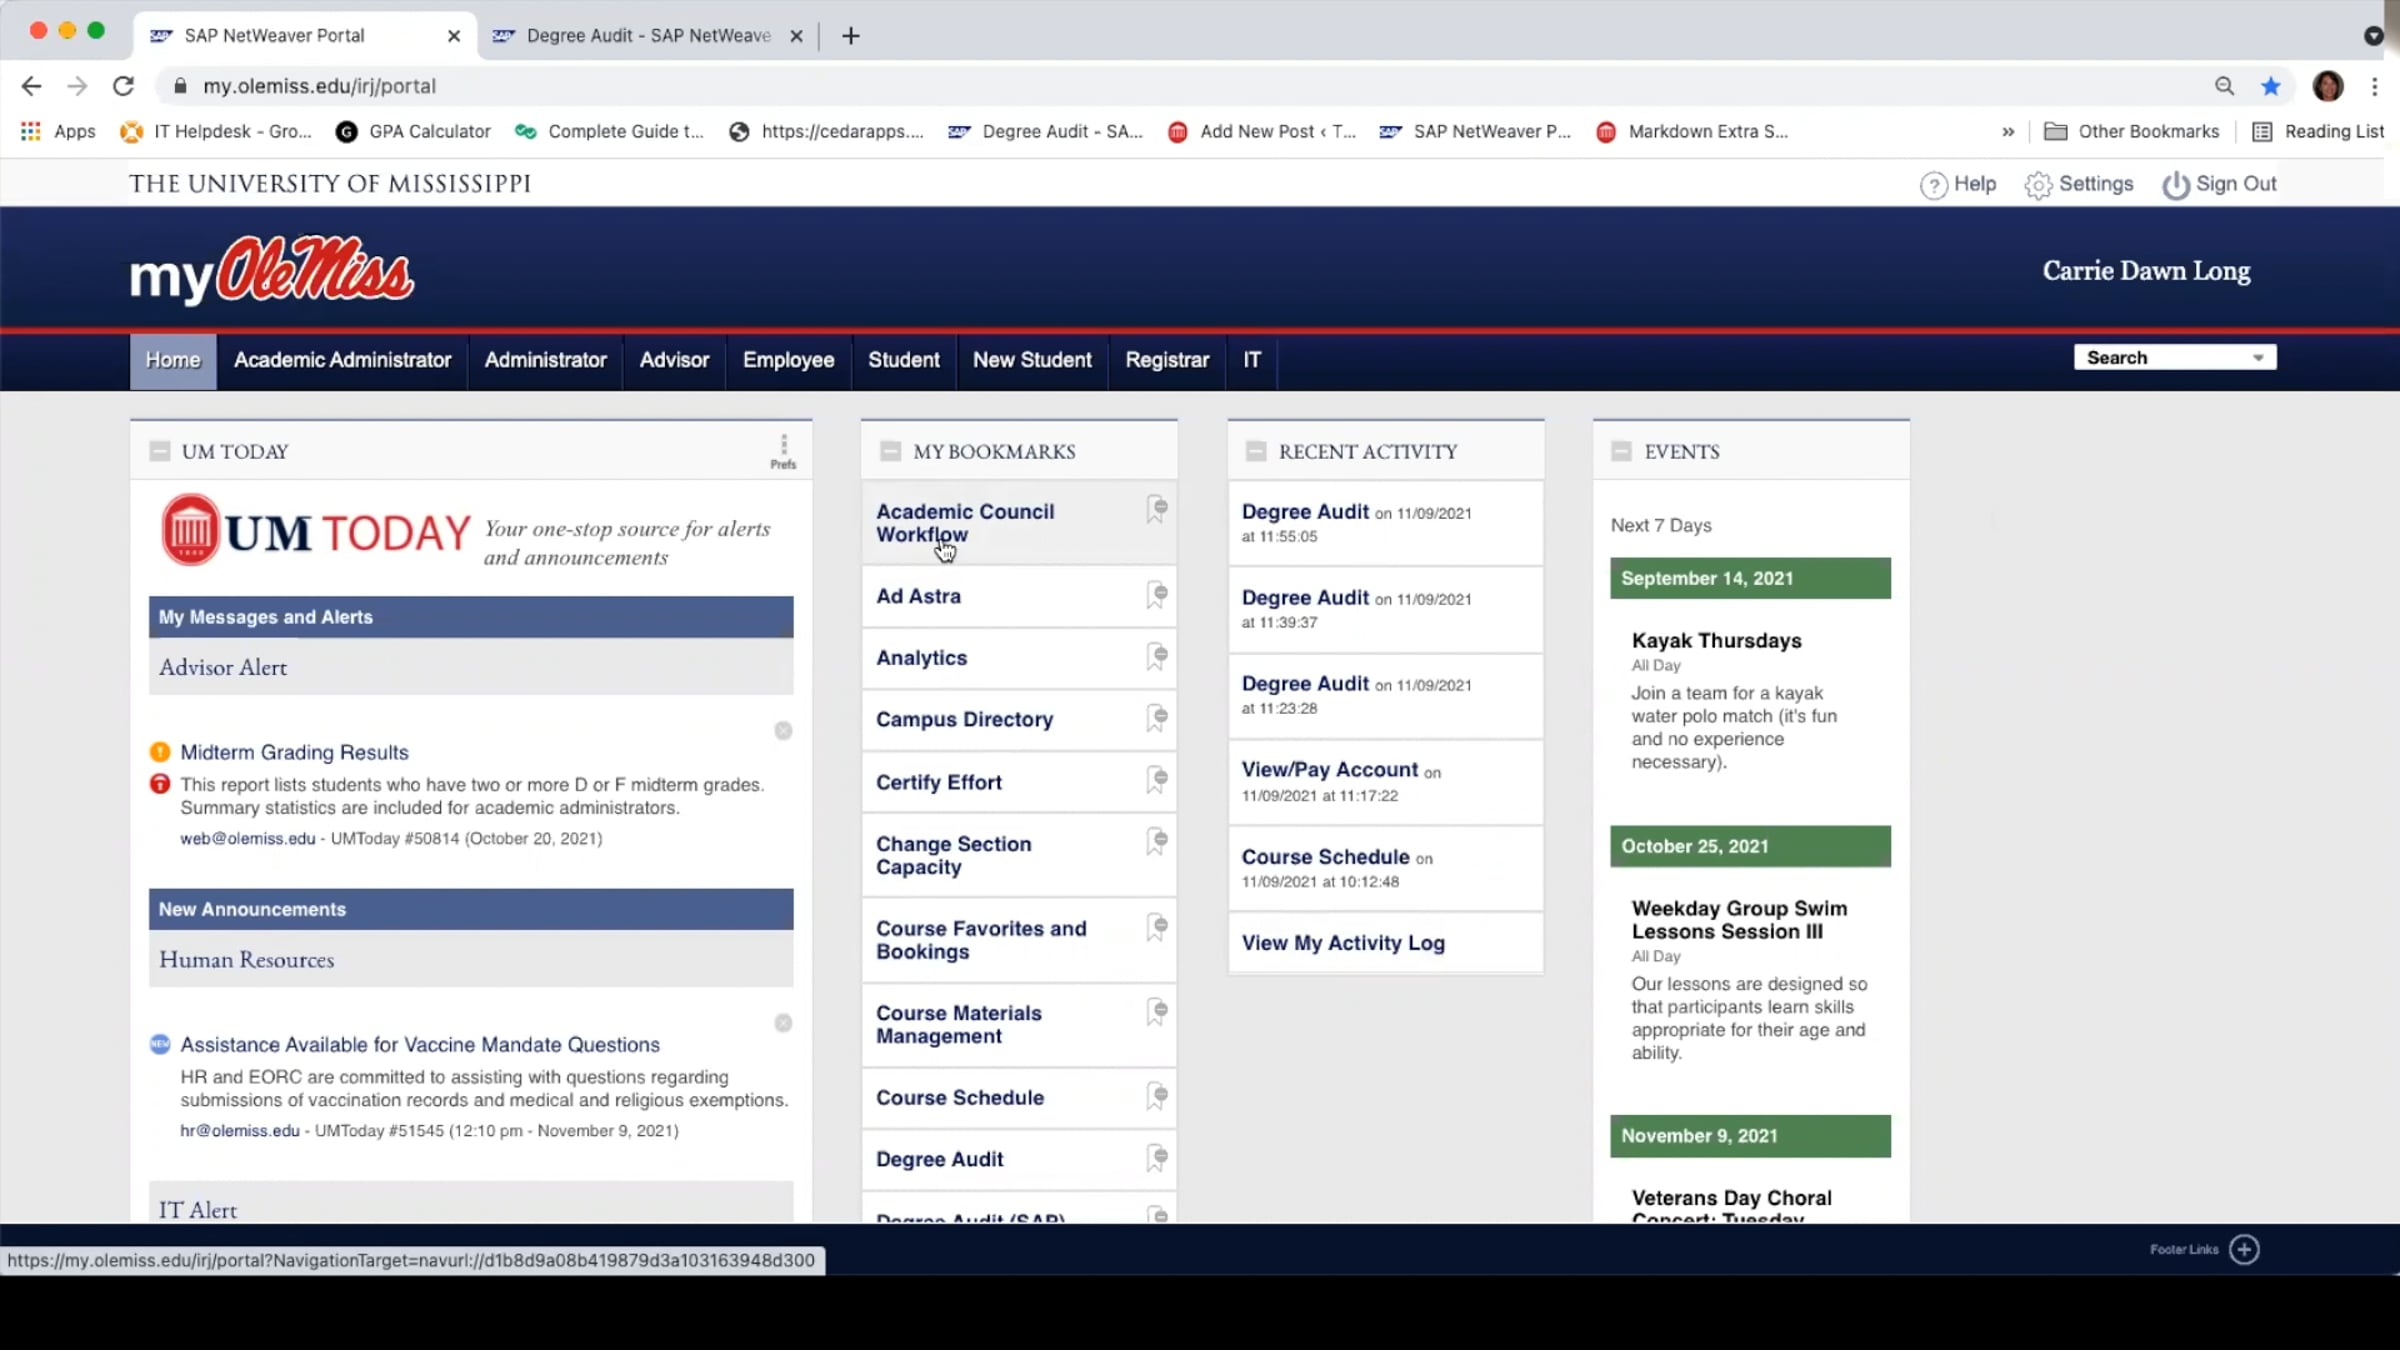
Task: Click the zoom magnifier icon in address bar
Action: point(2224,86)
